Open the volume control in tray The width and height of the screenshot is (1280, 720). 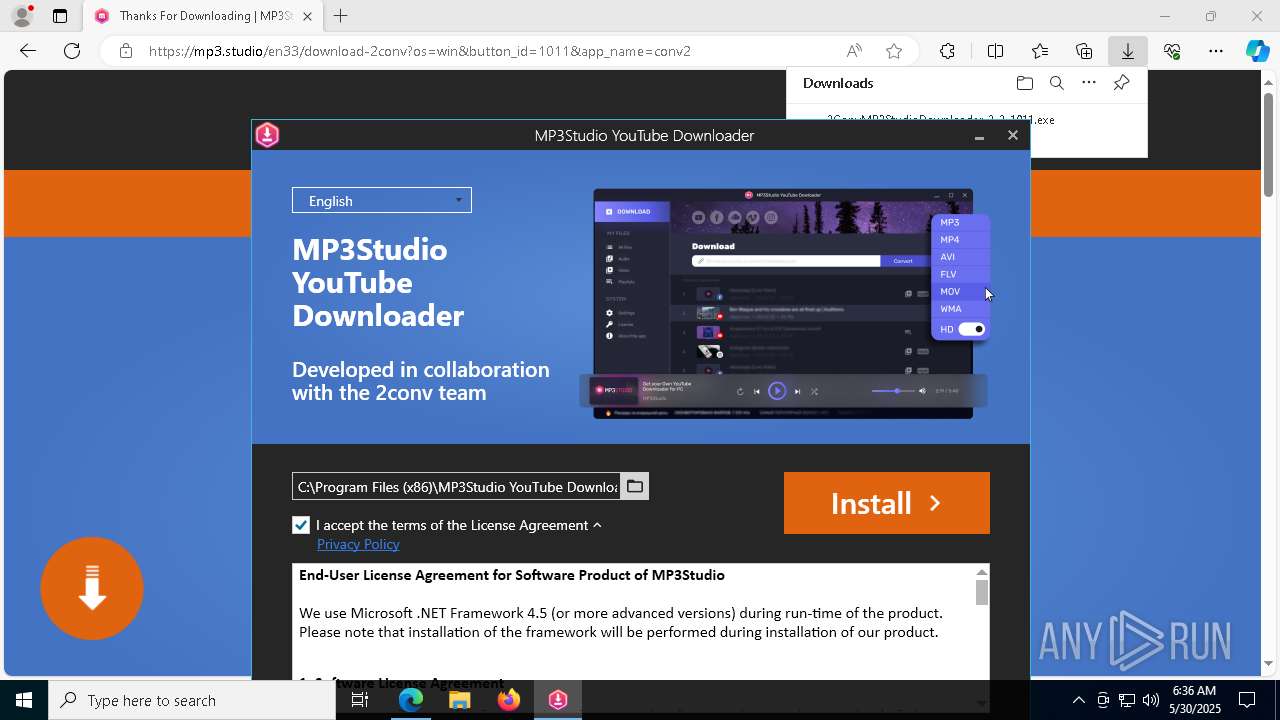coord(1150,700)
